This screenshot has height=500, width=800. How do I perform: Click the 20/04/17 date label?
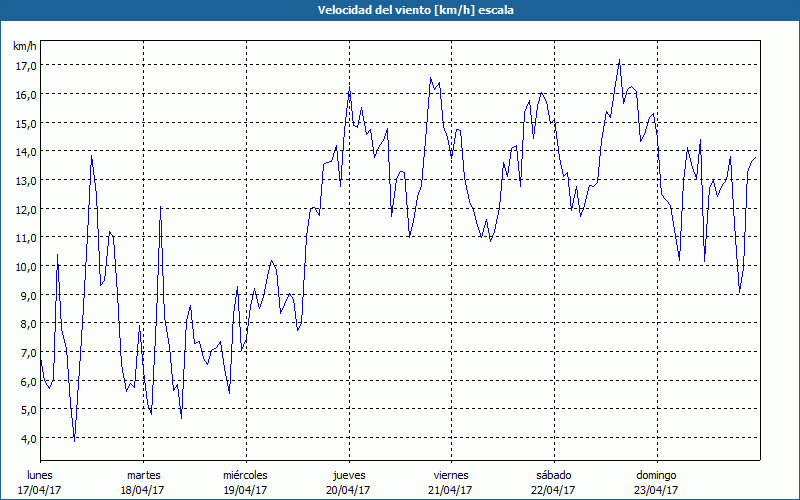(349, 489)
